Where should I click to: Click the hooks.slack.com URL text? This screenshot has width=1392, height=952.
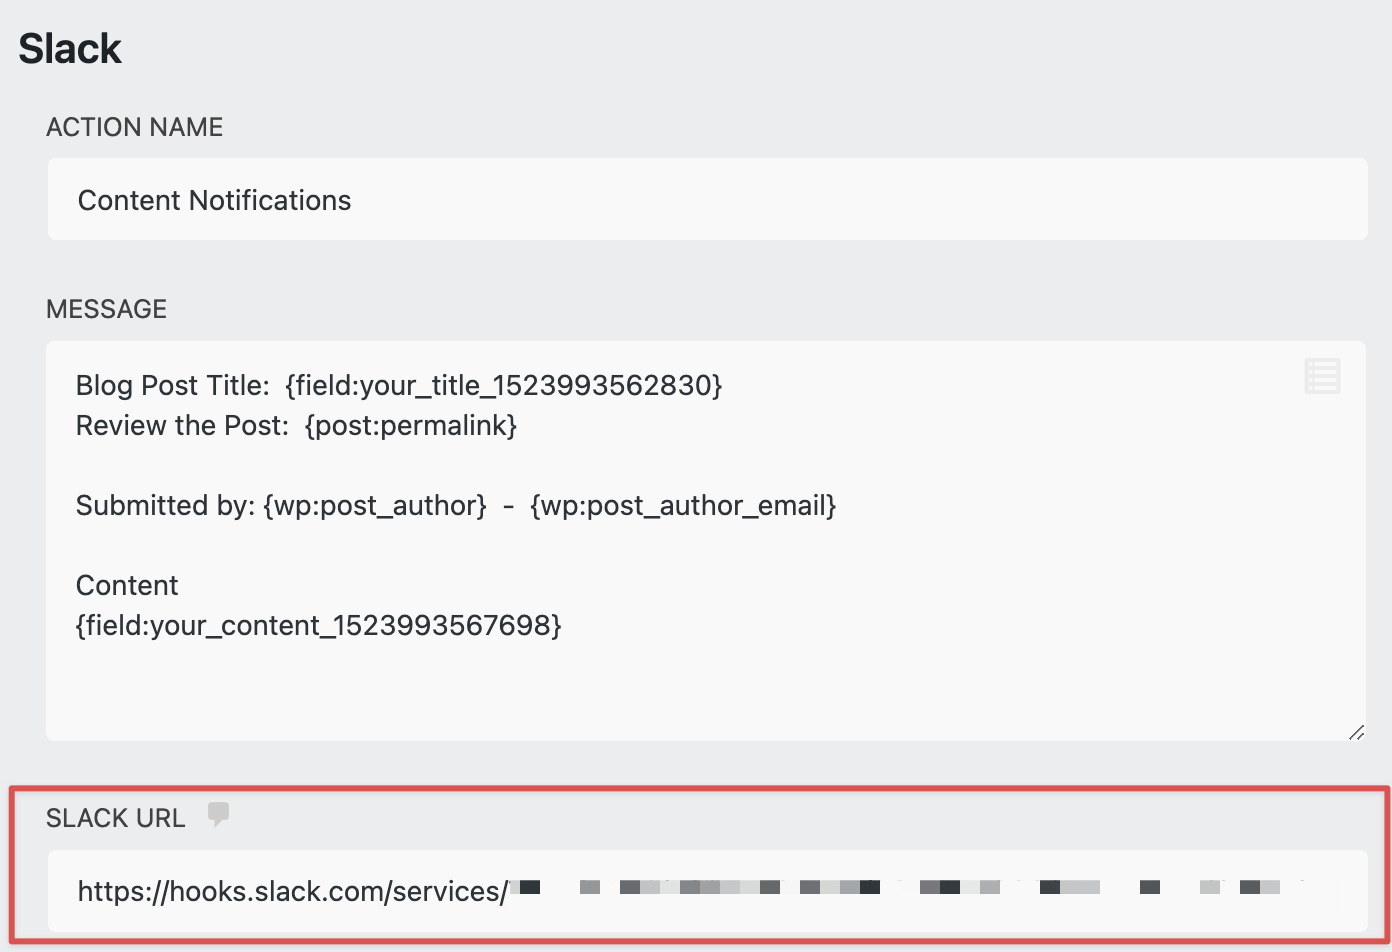point(292,891)
